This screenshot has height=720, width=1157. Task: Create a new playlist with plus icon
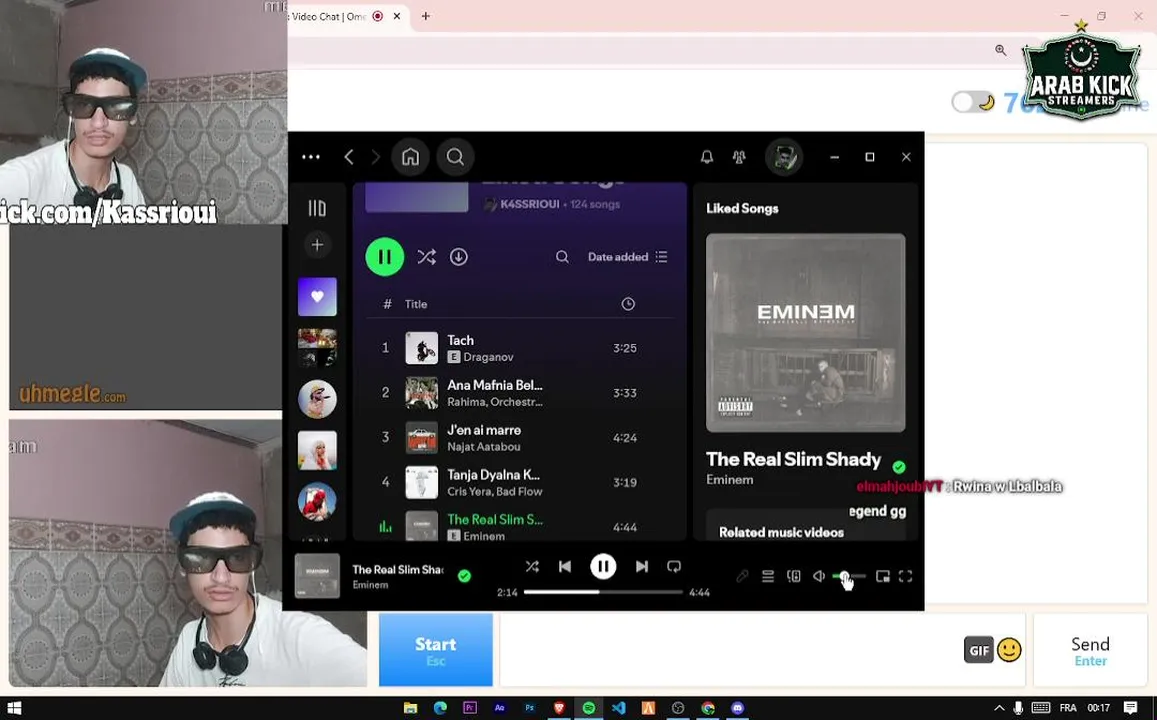(317, 245)
